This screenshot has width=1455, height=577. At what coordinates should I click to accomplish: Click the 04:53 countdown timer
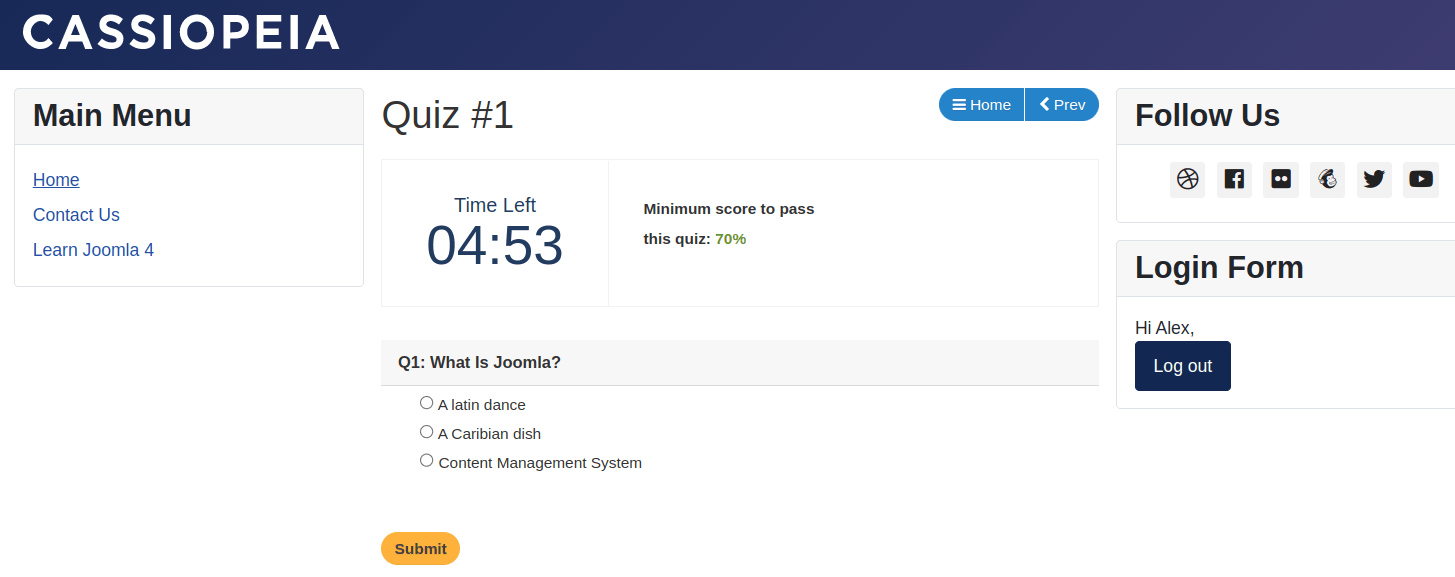495,246
